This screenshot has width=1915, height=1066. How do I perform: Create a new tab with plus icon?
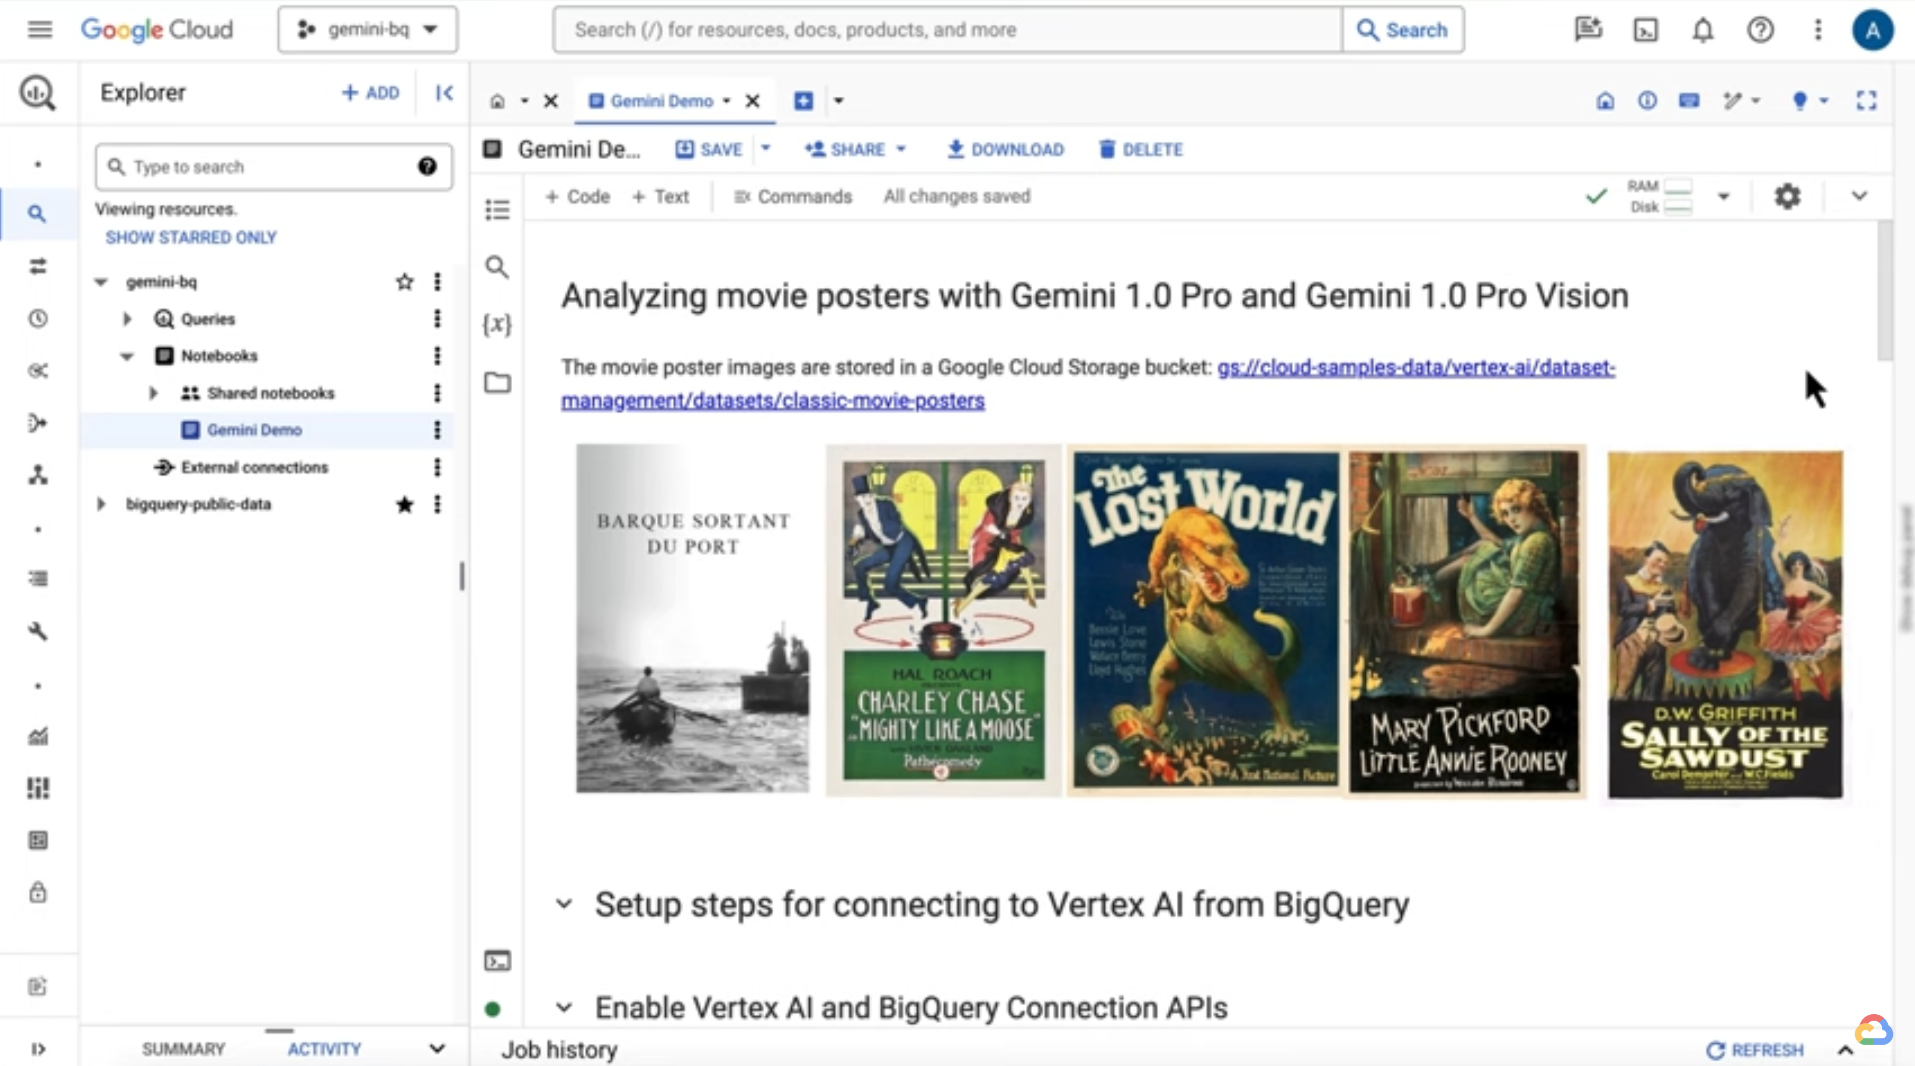tap(803, 101)
